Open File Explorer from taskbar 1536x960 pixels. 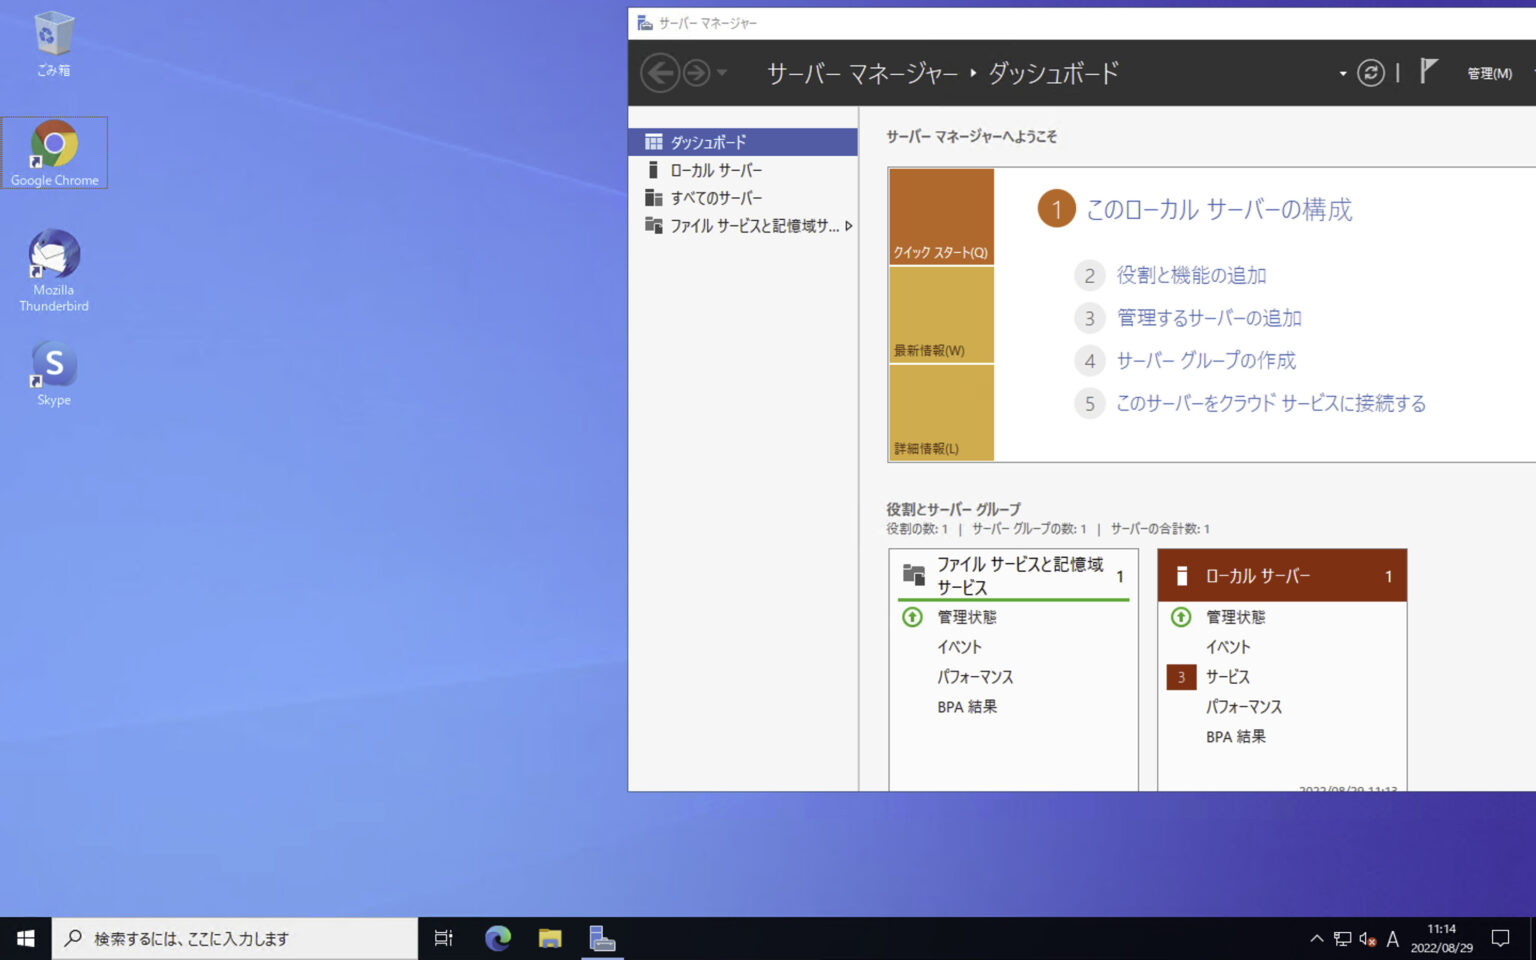coord(550,938)
